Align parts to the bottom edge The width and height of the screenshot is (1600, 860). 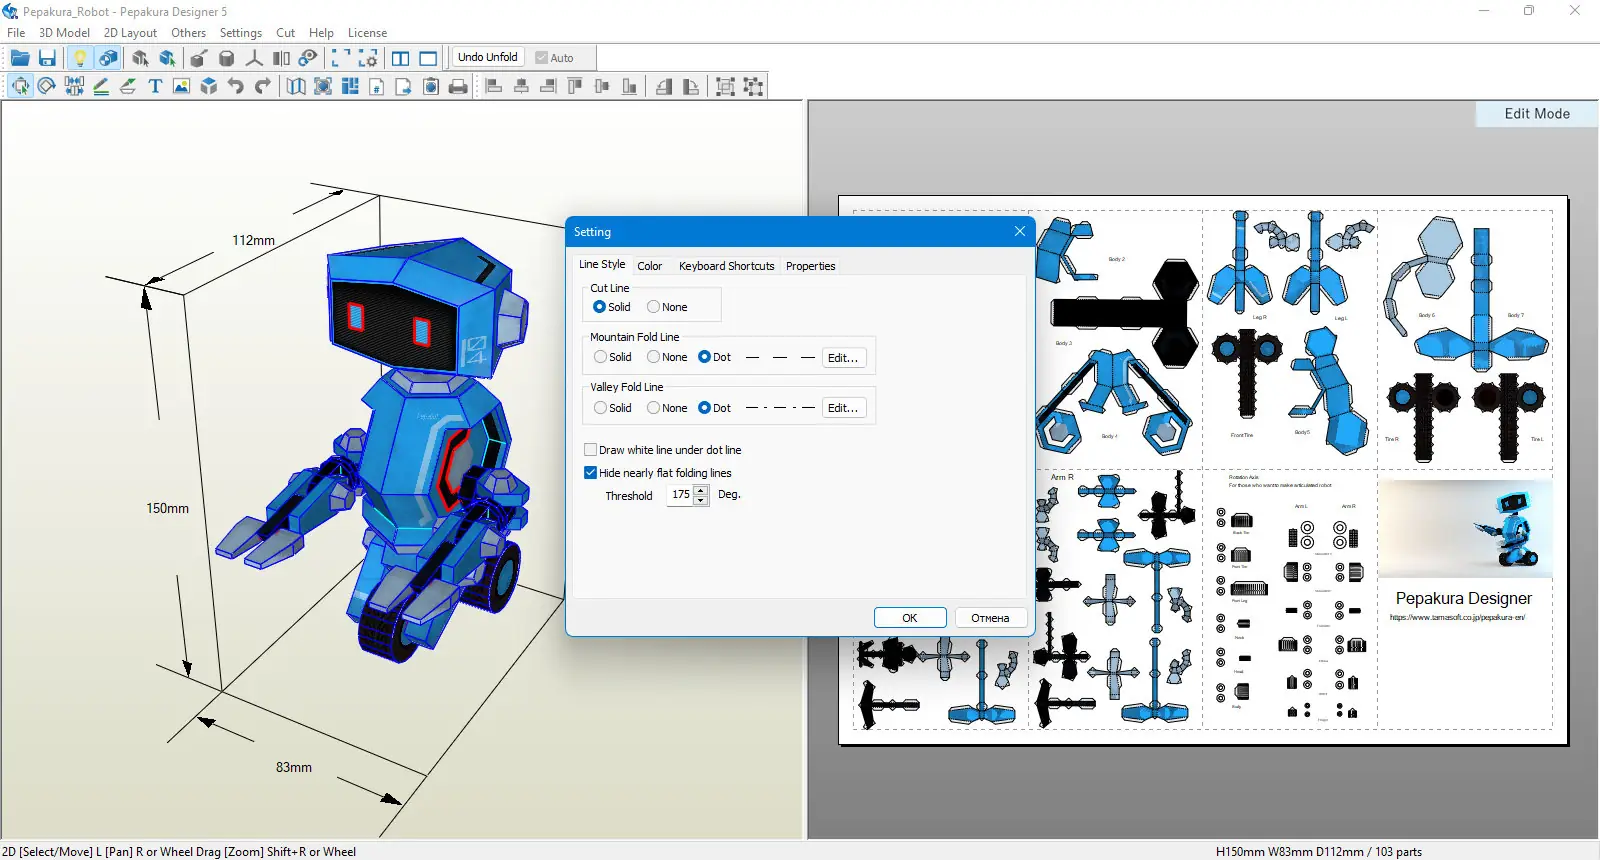tap(629, 86)
